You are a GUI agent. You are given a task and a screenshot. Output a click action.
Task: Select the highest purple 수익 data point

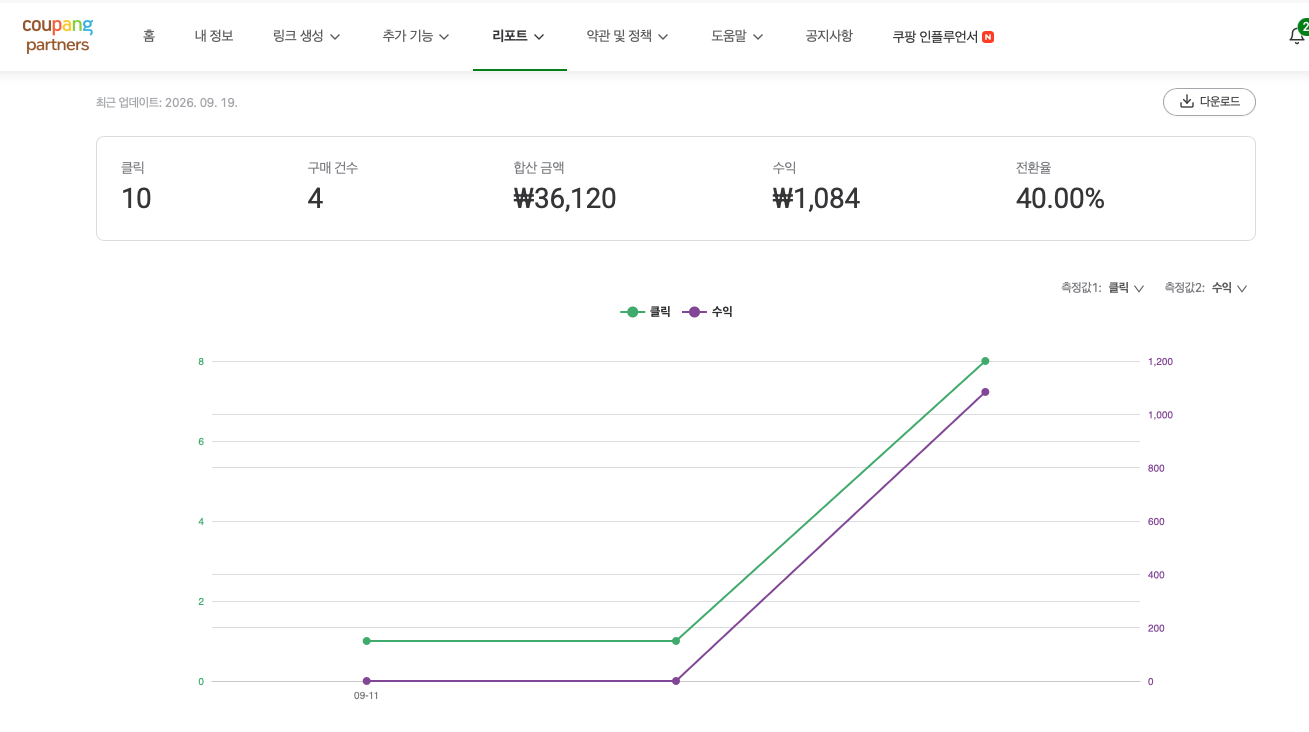985,392
